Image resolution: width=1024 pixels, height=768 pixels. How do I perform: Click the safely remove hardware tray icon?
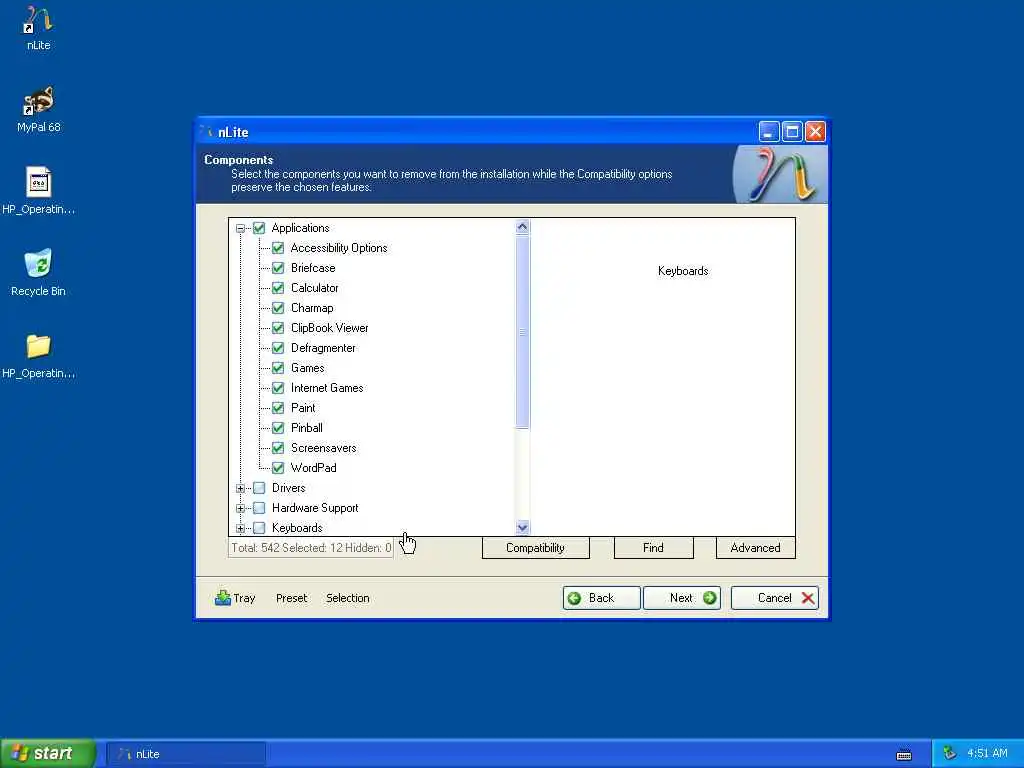(950, 753)
